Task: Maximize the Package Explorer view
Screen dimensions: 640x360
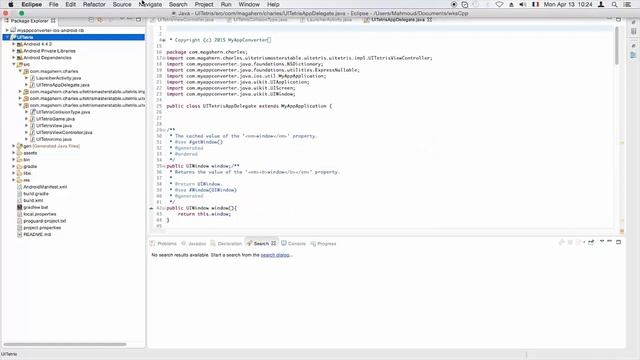Action: [139, 20]
